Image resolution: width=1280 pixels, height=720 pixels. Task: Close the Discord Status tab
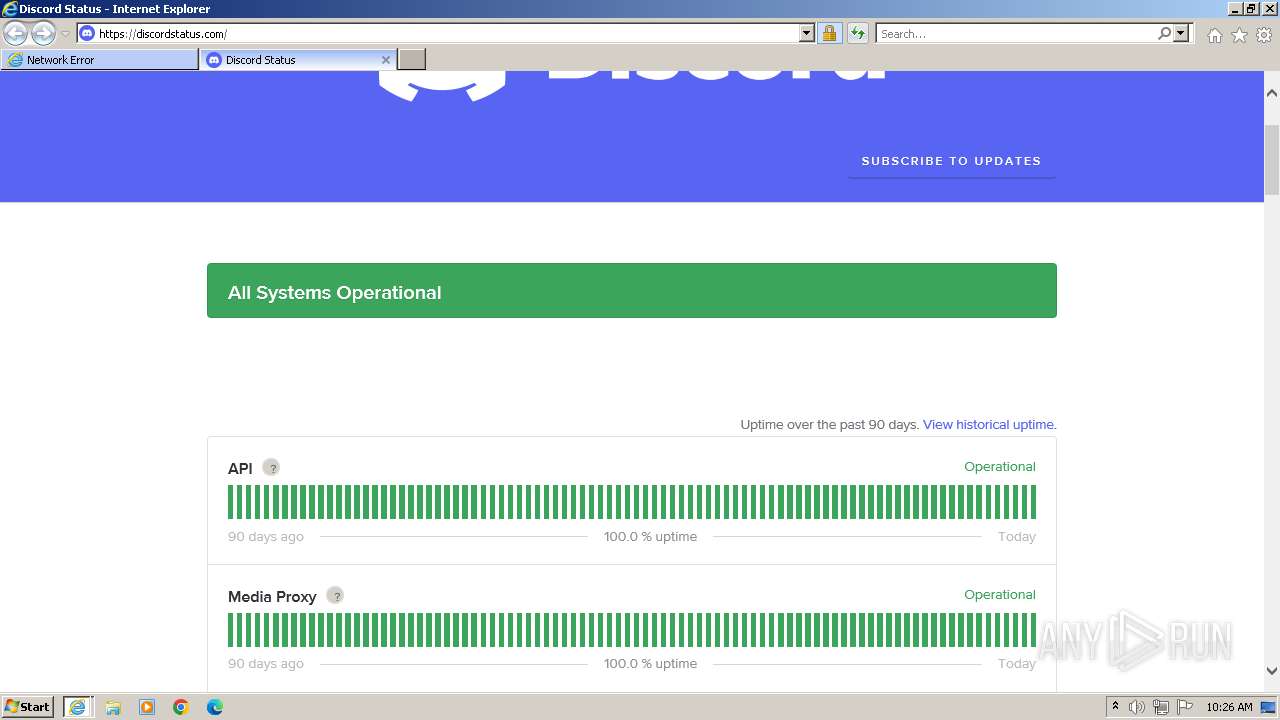[386, 60]
